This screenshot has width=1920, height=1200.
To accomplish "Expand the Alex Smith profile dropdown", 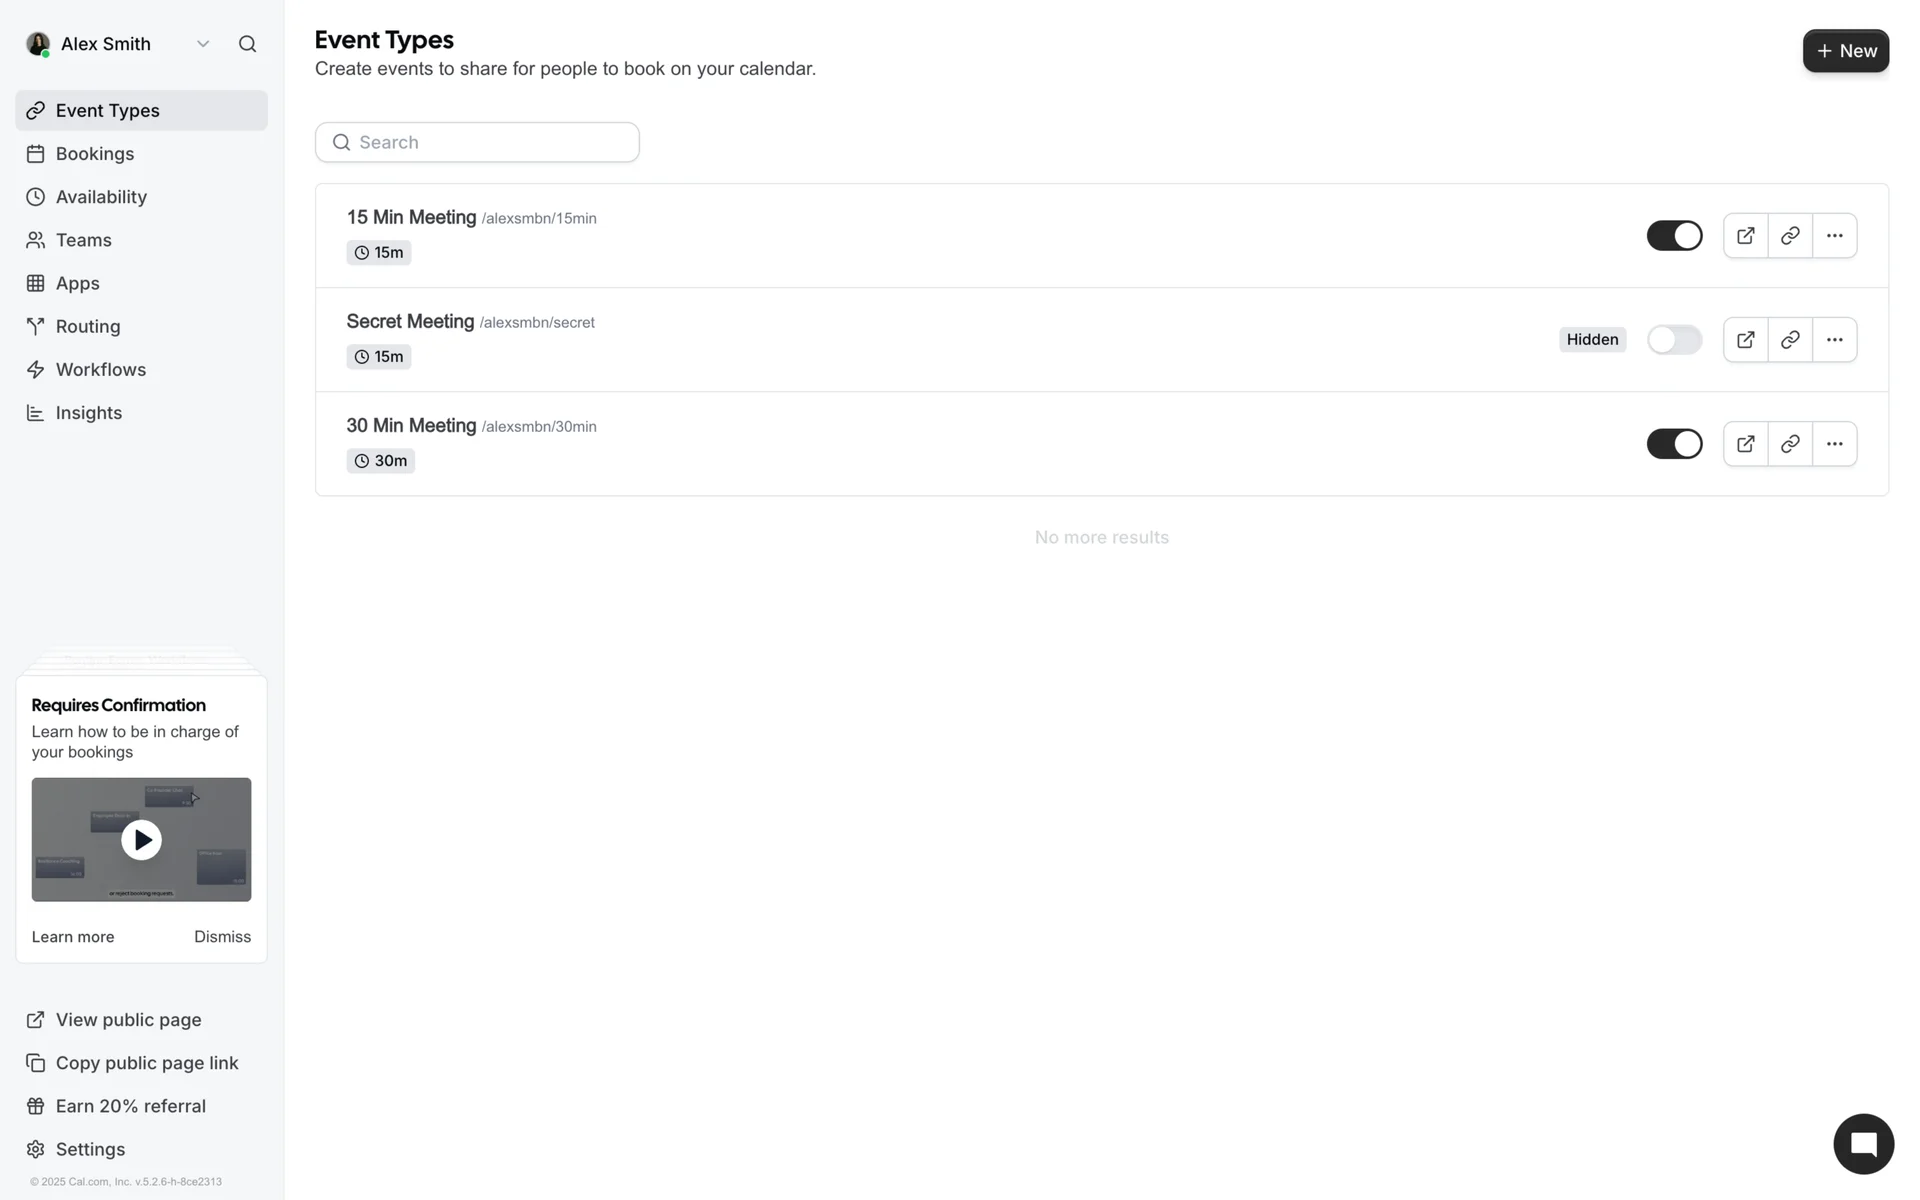I will click(x=203, y=44).
